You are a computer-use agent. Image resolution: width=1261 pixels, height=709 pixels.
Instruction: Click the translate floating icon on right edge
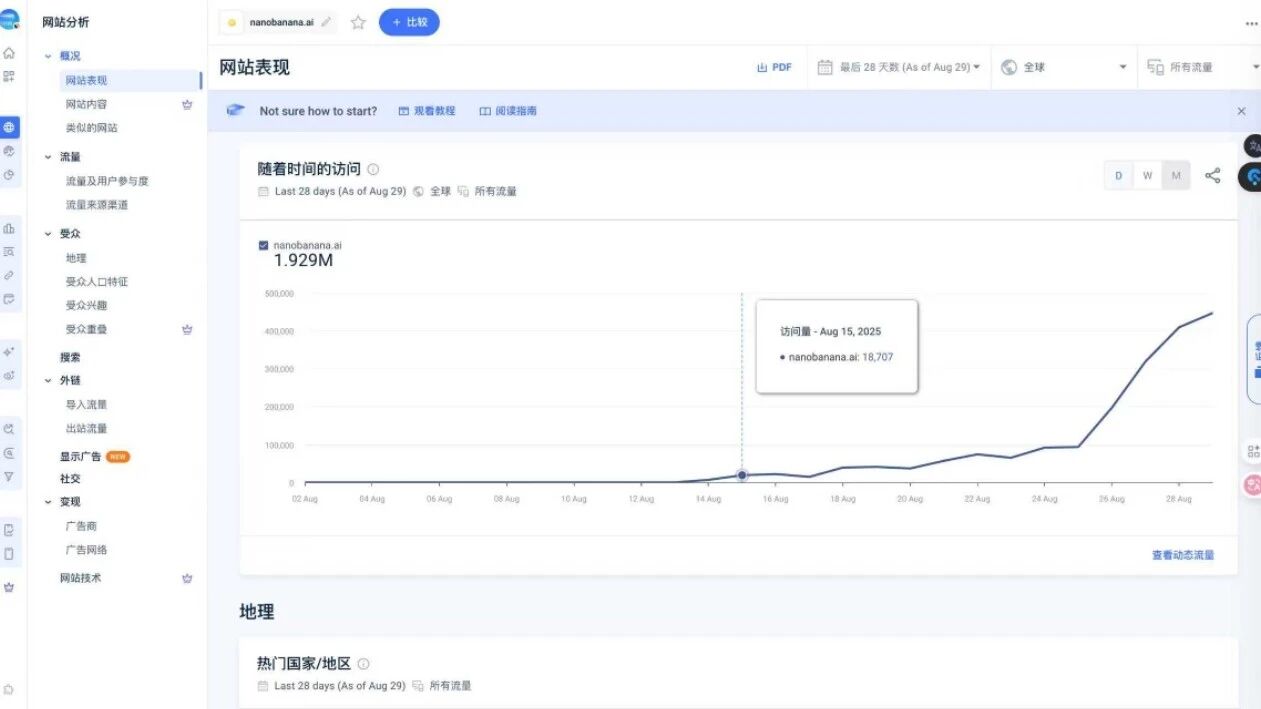tap(1253, 147)
